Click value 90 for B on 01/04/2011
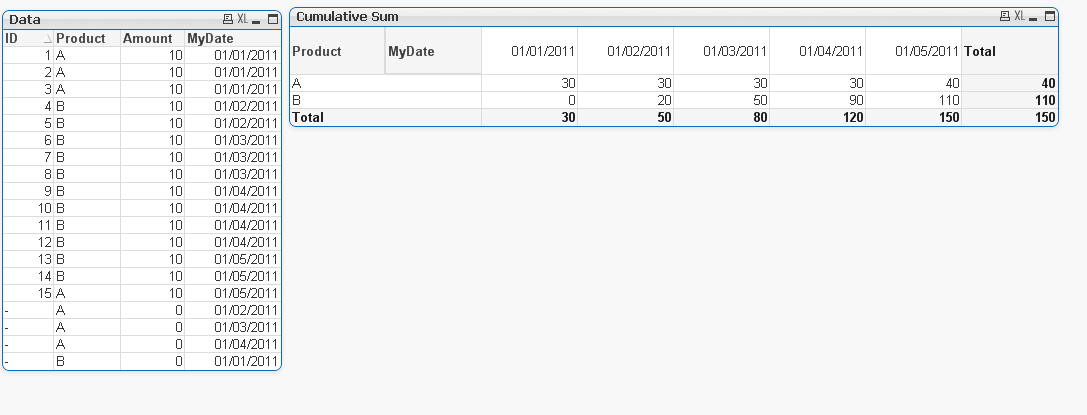The width and height of the screenshot is (1087, 415). click(x=817, y=100)
